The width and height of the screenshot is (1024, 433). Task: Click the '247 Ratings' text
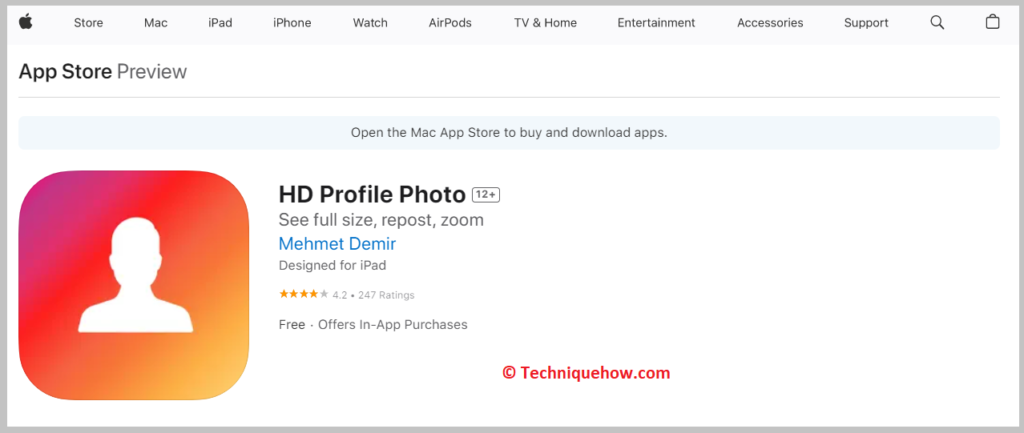[x=386, y=295]
